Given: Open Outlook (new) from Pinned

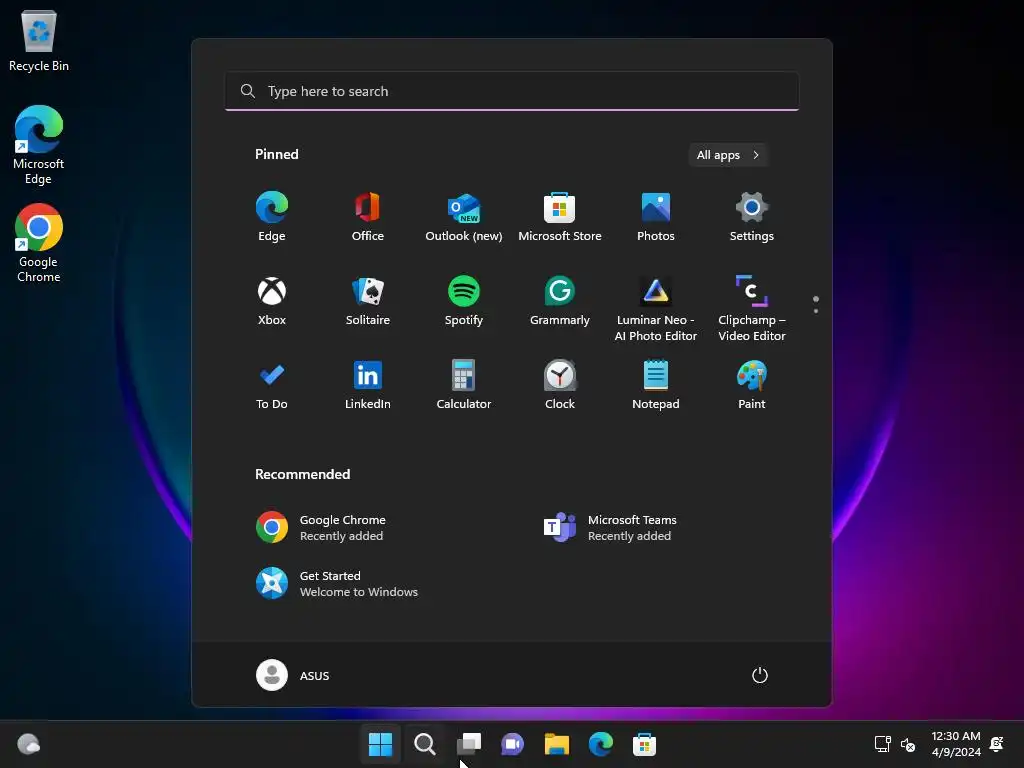Looking at the screenshot, I should point(464,217).
